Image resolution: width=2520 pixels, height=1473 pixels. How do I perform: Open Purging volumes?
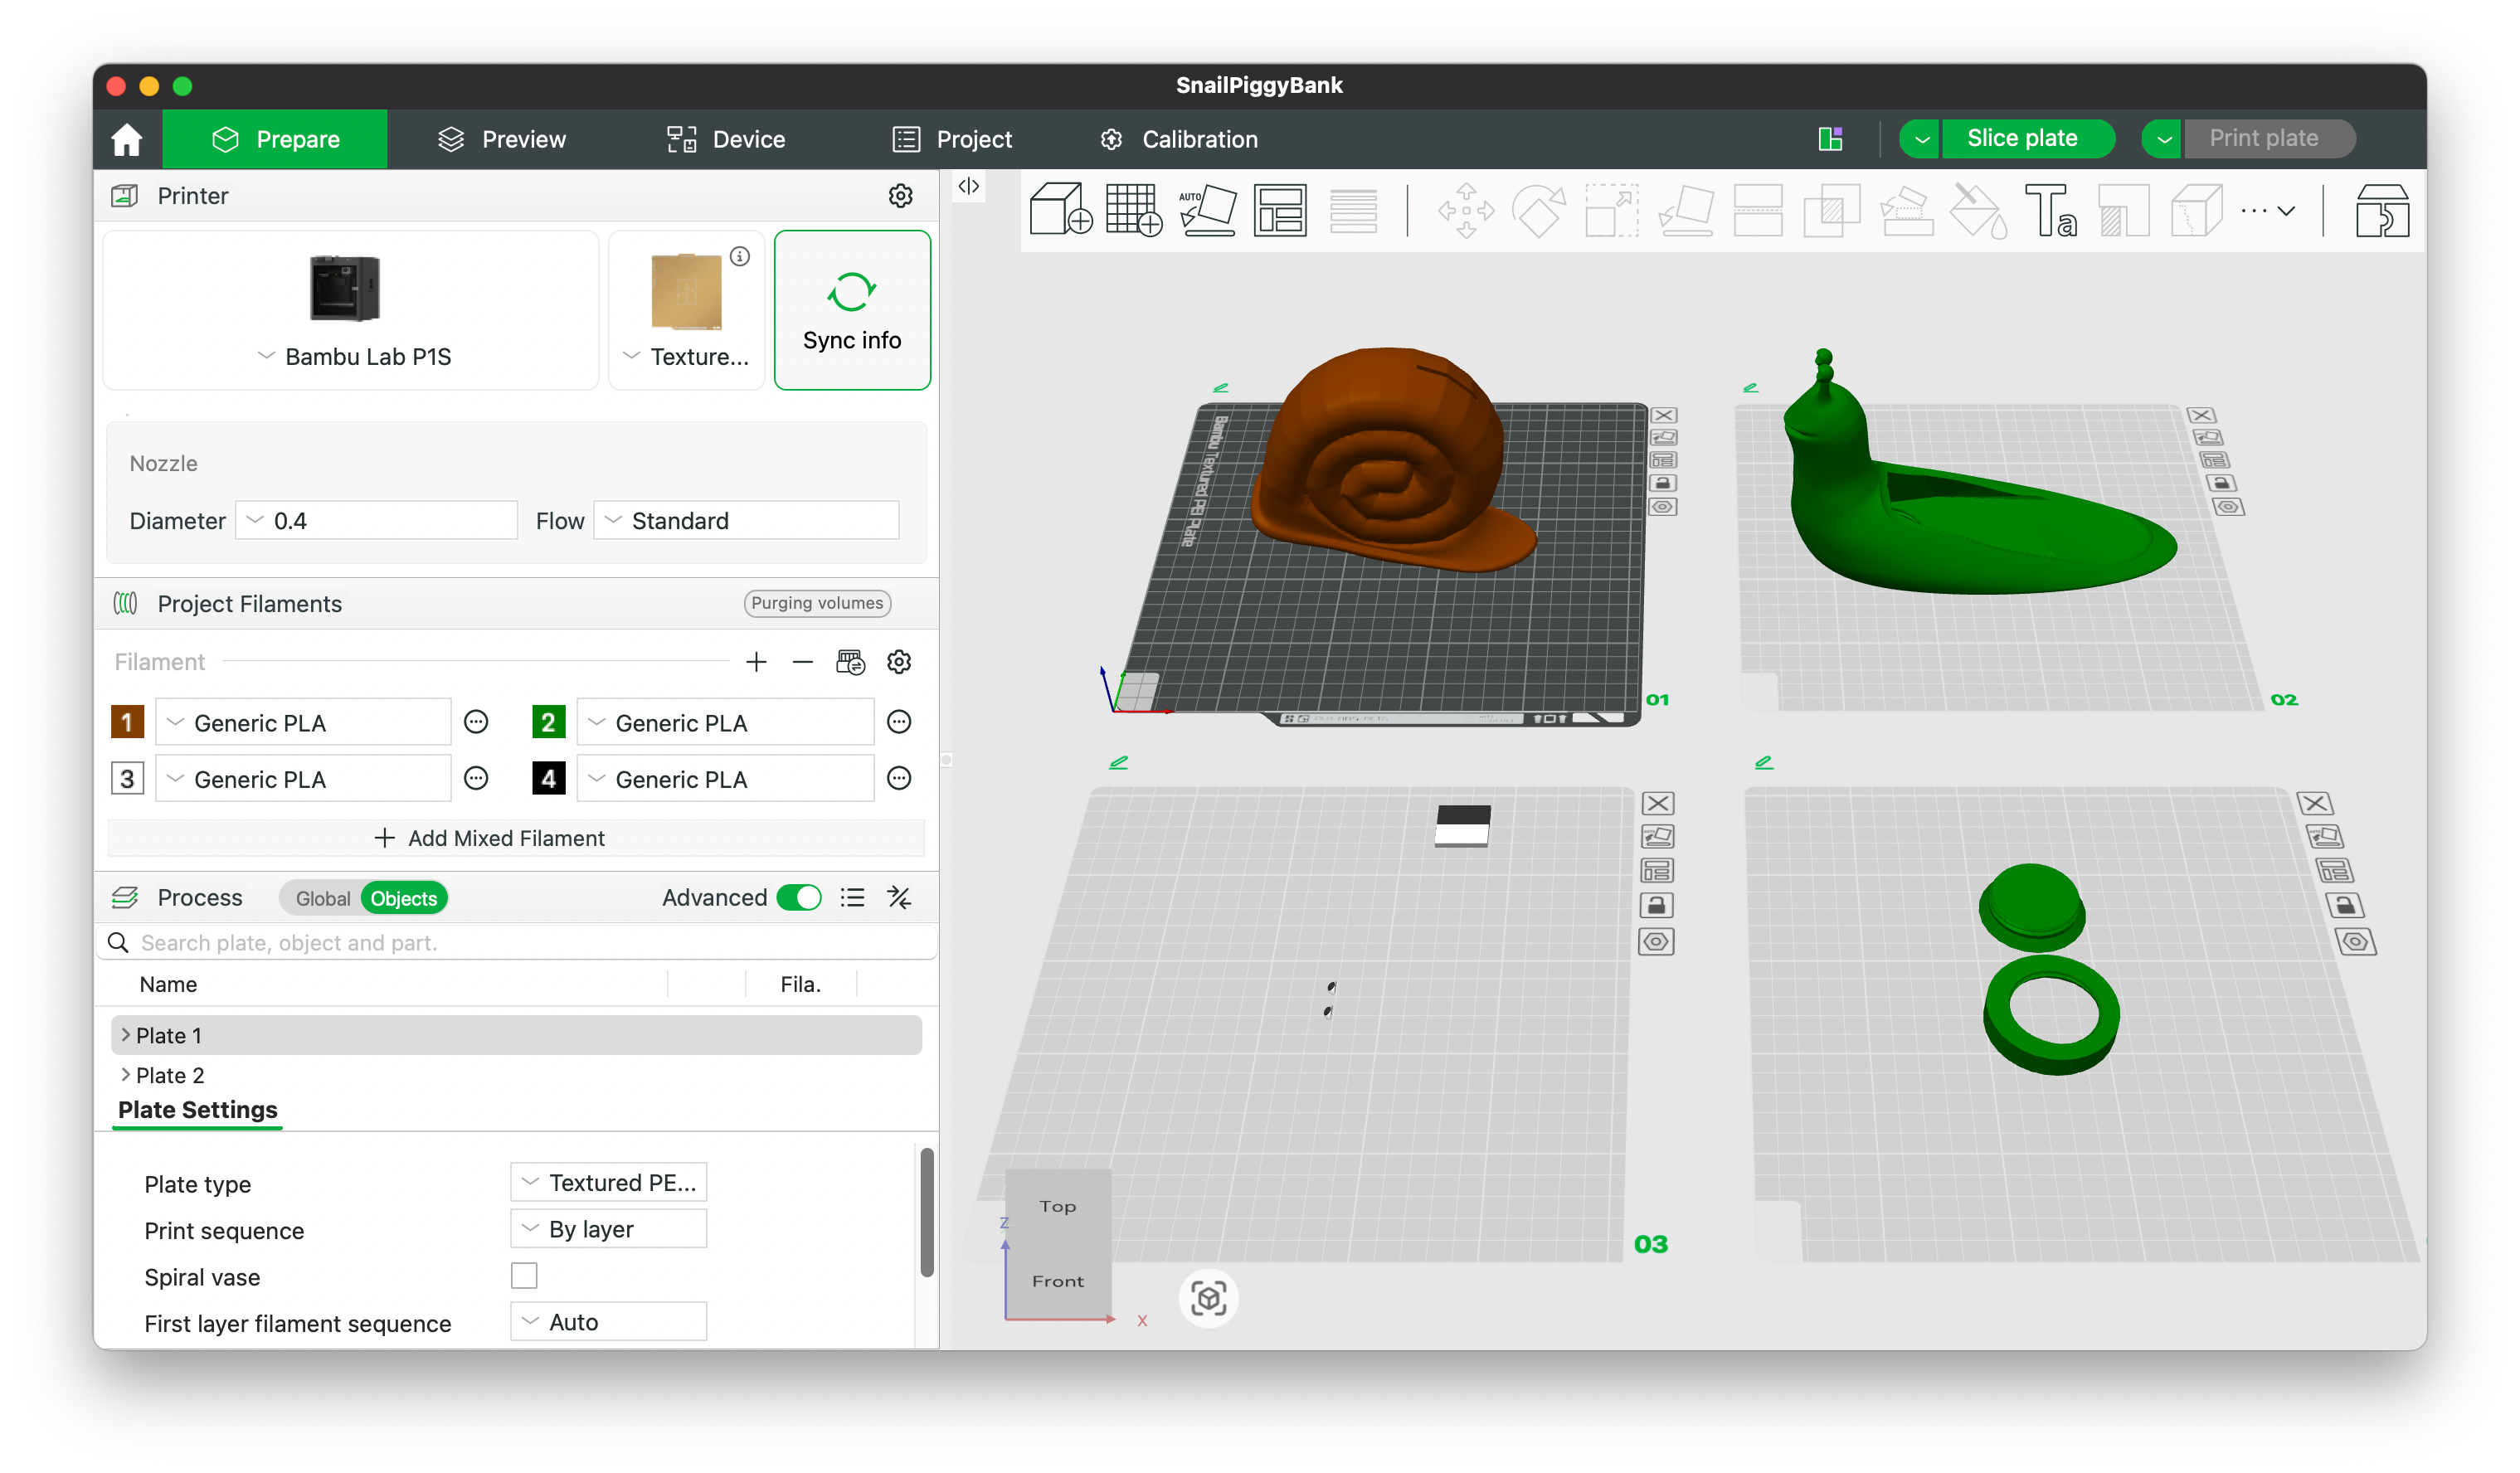tap(816, 603)
